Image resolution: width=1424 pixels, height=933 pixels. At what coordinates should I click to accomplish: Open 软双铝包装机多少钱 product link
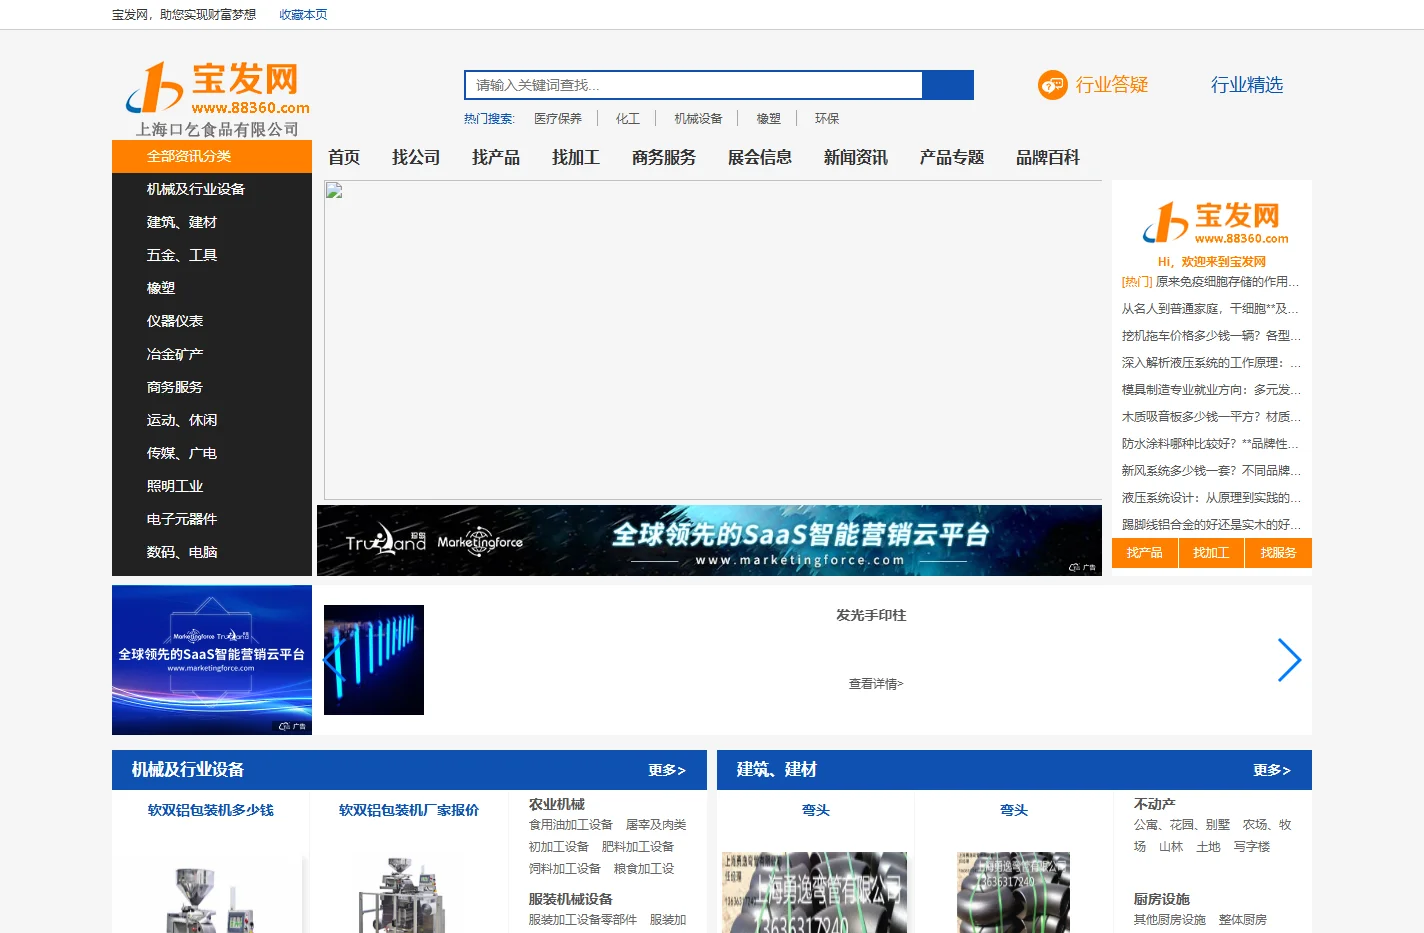(211, 810)
